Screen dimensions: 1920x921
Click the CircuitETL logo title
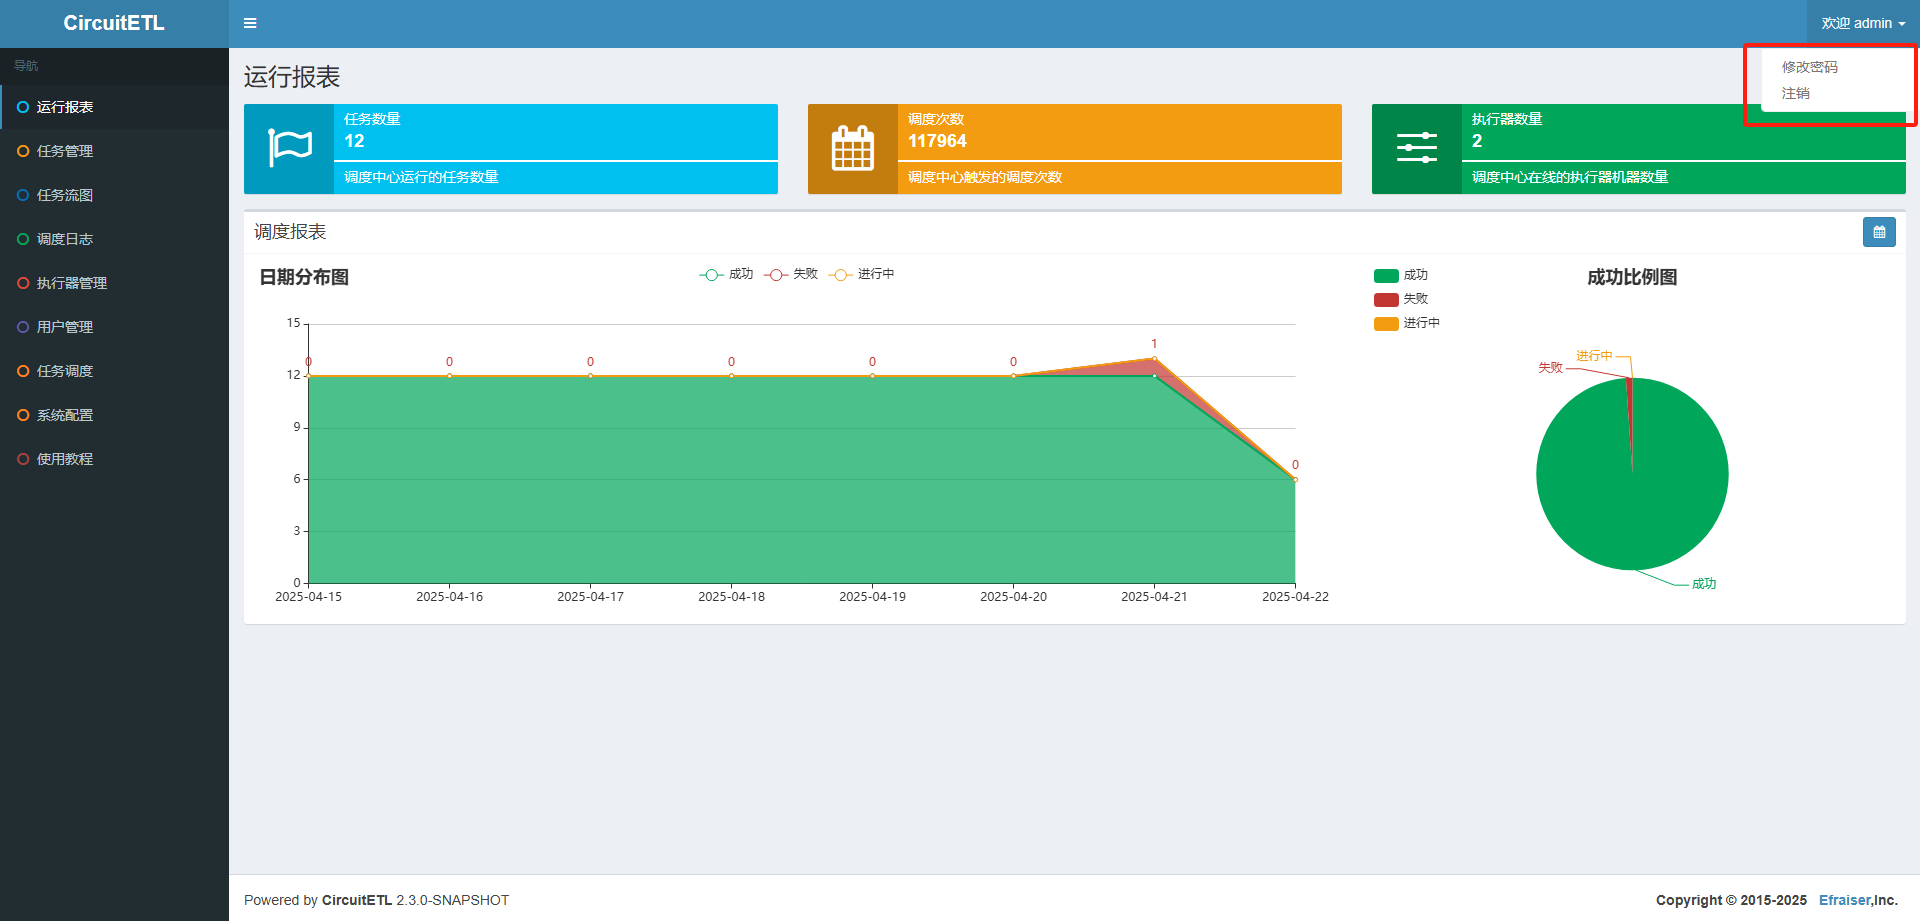tap(114, 23)
